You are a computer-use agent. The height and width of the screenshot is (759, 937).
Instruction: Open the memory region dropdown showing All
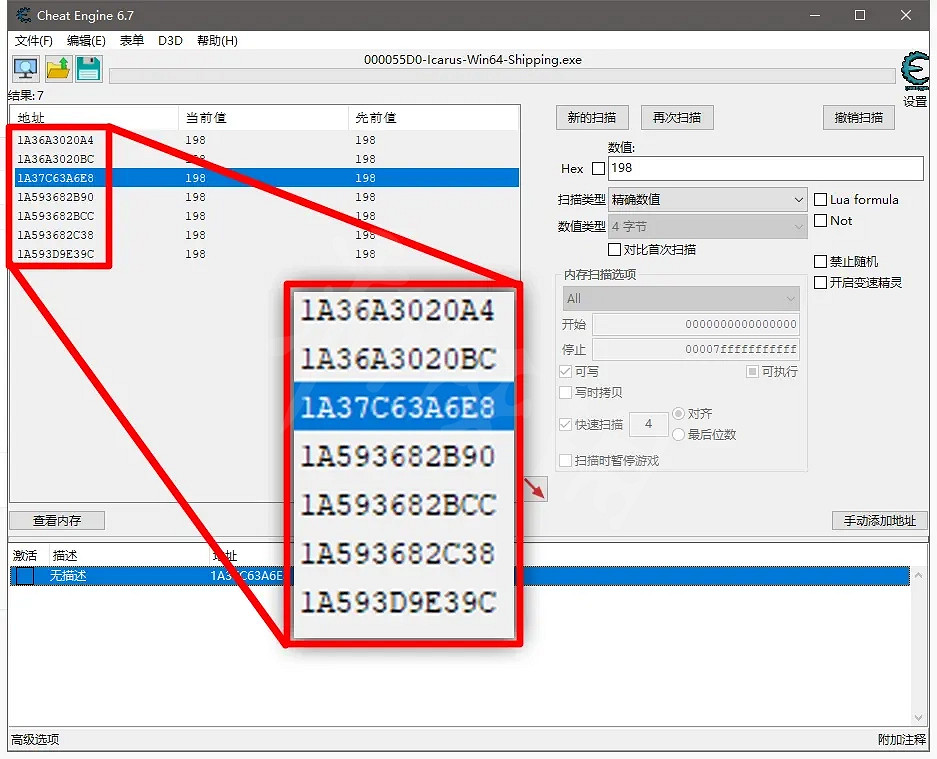[680, 298]
